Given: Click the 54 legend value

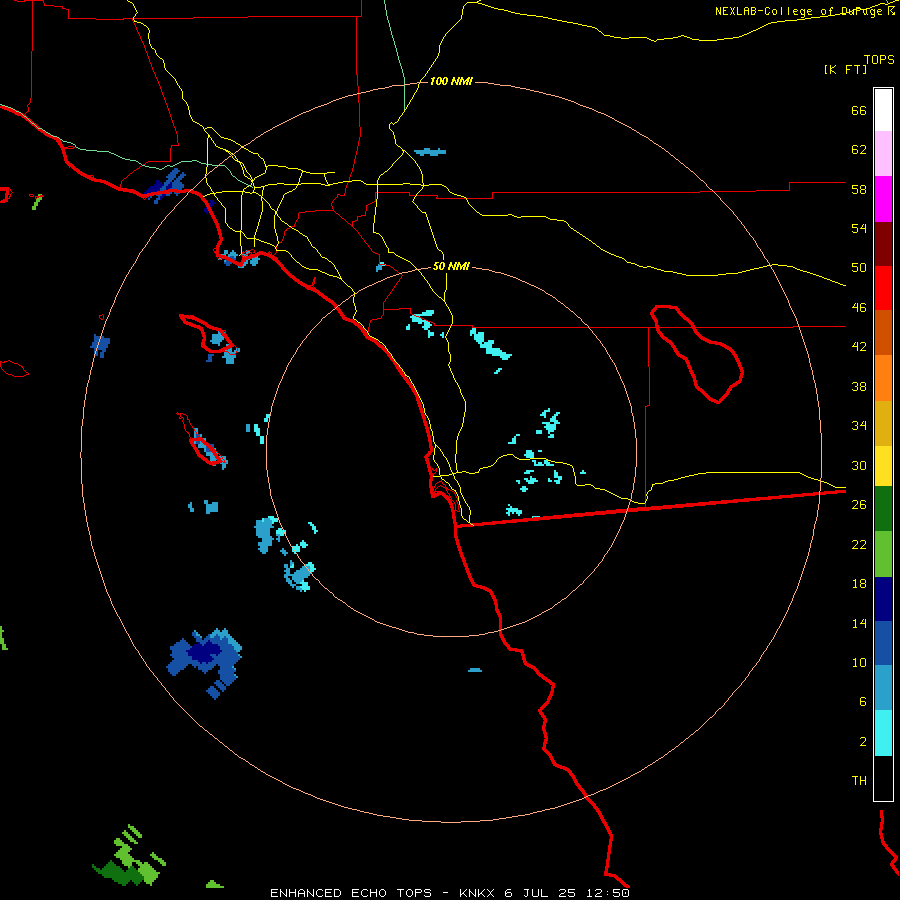Looking at the screenshot, I should coord(859,228).
